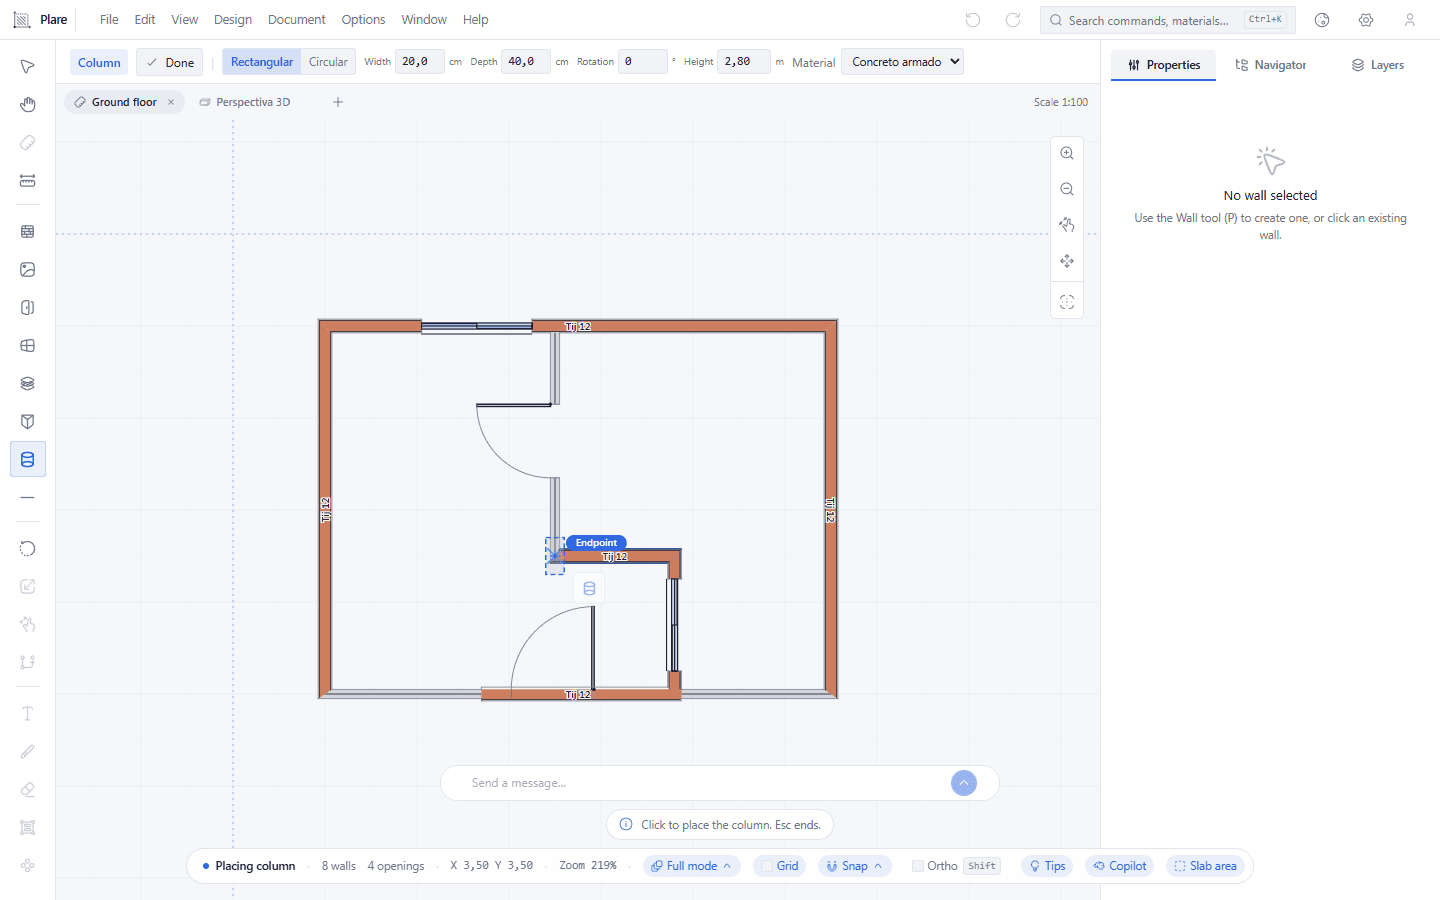Focus the column Width field
1440x900 pixels.
(x=419, y=62)
